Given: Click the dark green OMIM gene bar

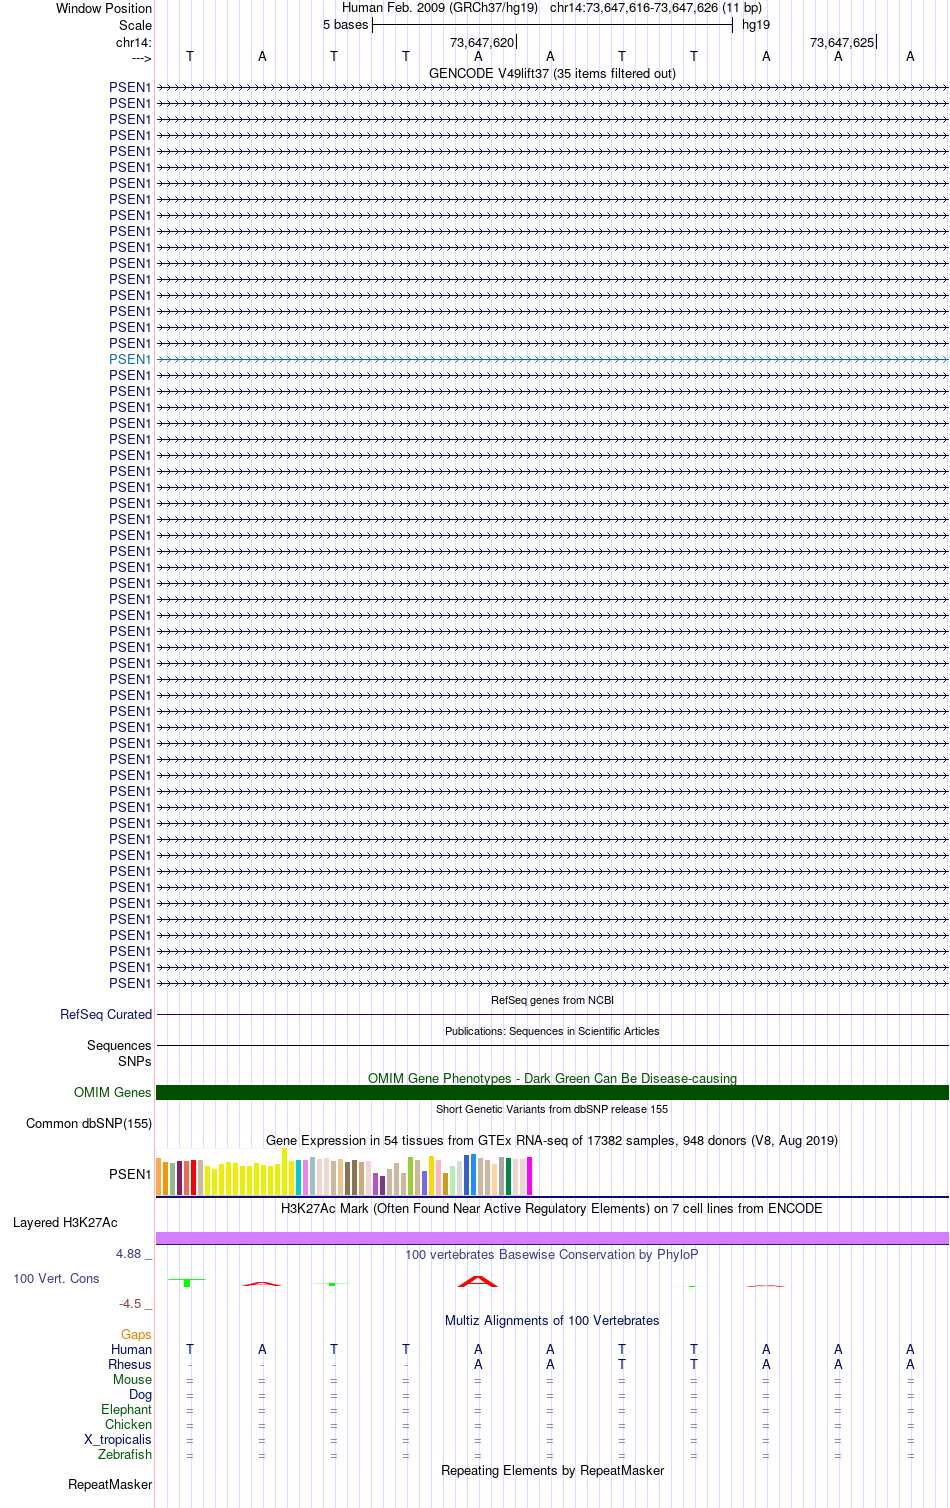Looking at the screenshot, I should pos(552,1092).
